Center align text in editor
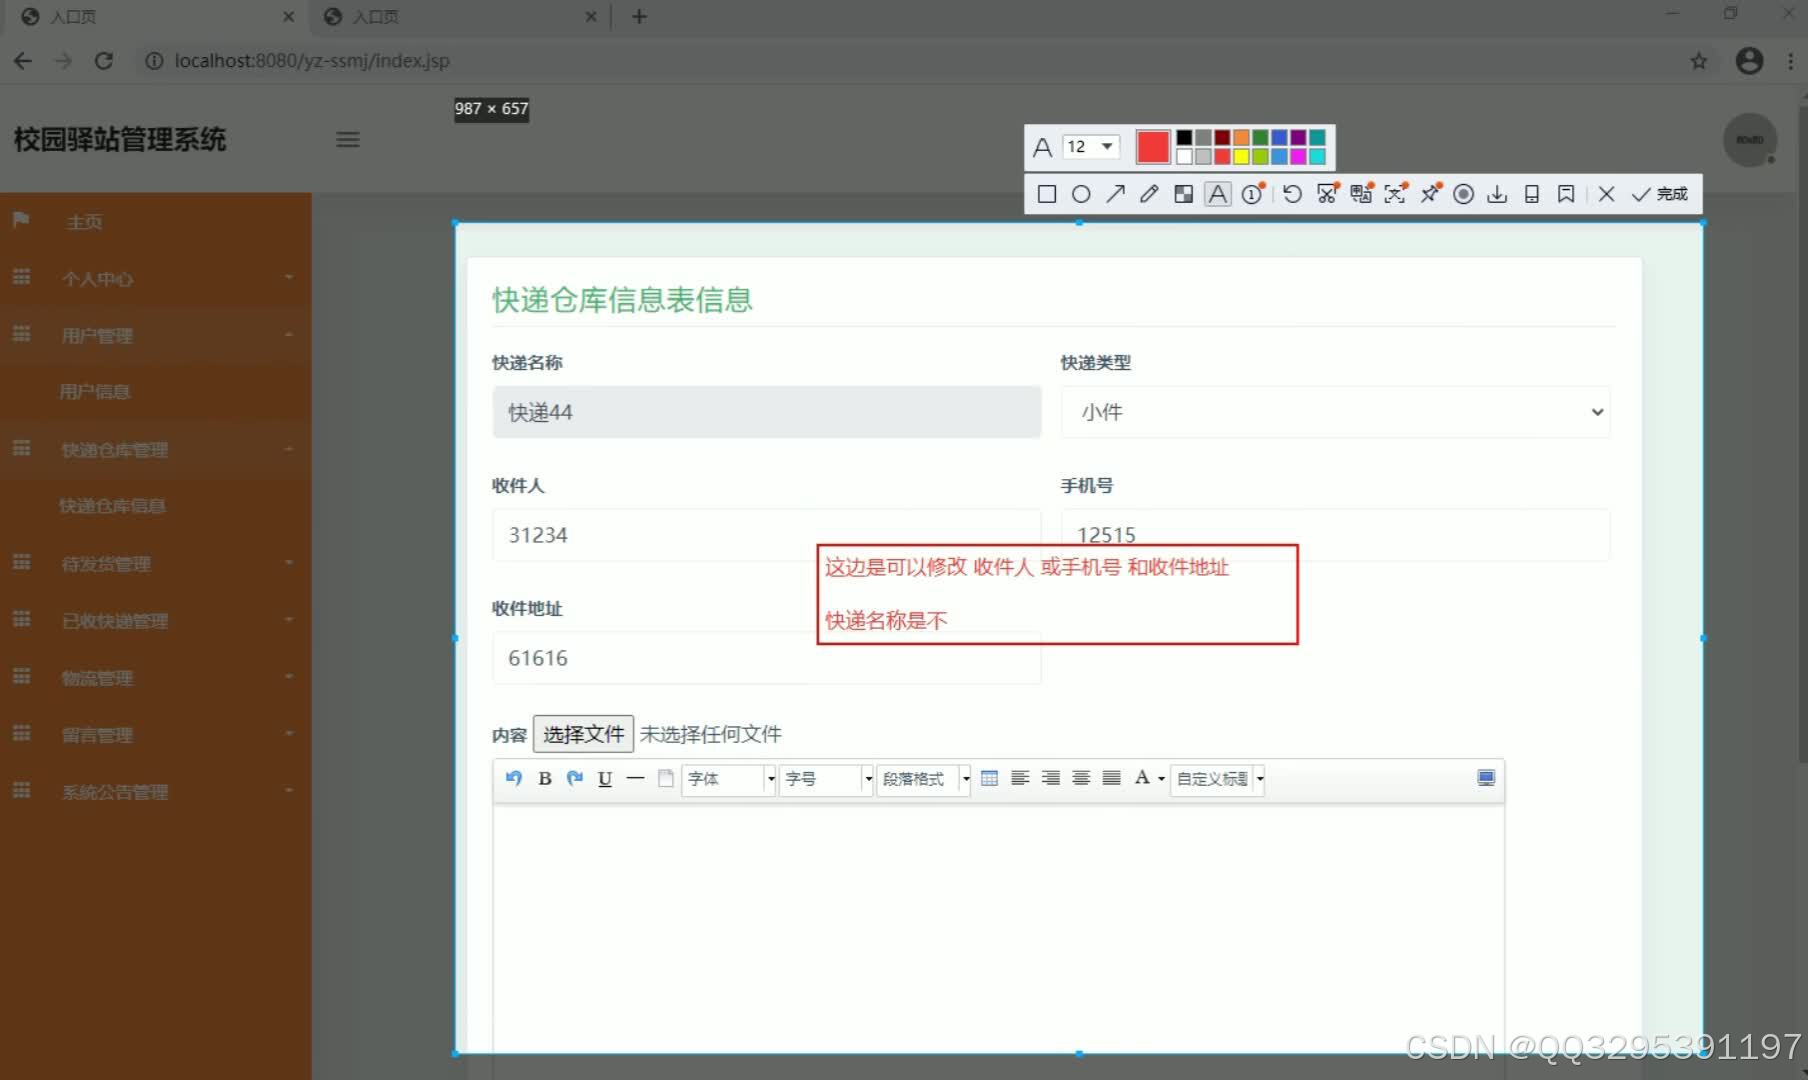1808x1080 pixels. 1081,778
